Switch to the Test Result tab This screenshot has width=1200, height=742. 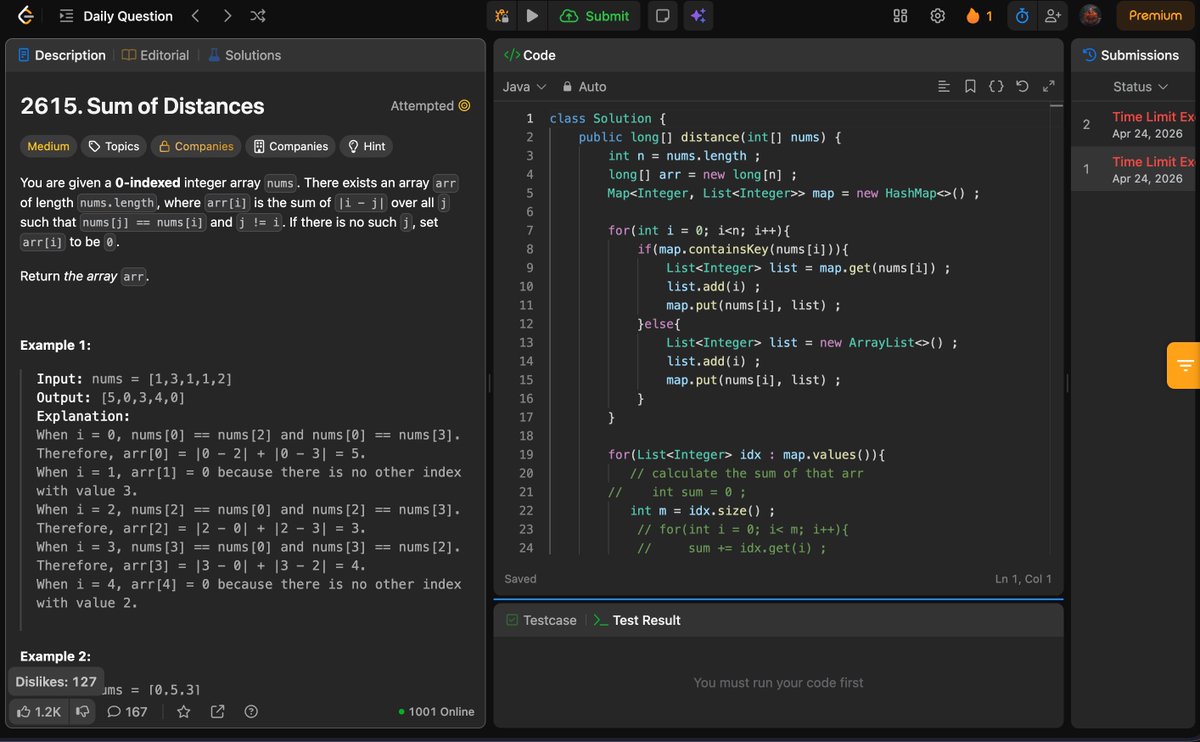click(637, 620)
